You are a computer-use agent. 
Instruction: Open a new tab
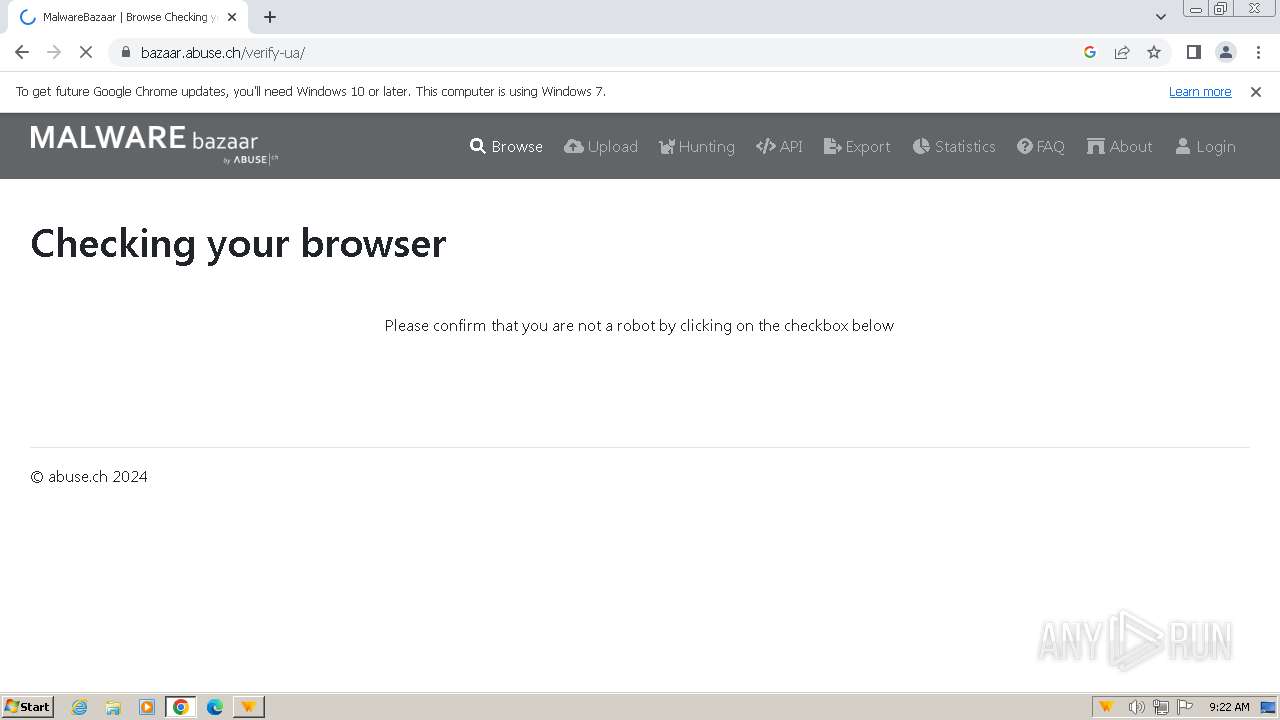coord(270,17)
